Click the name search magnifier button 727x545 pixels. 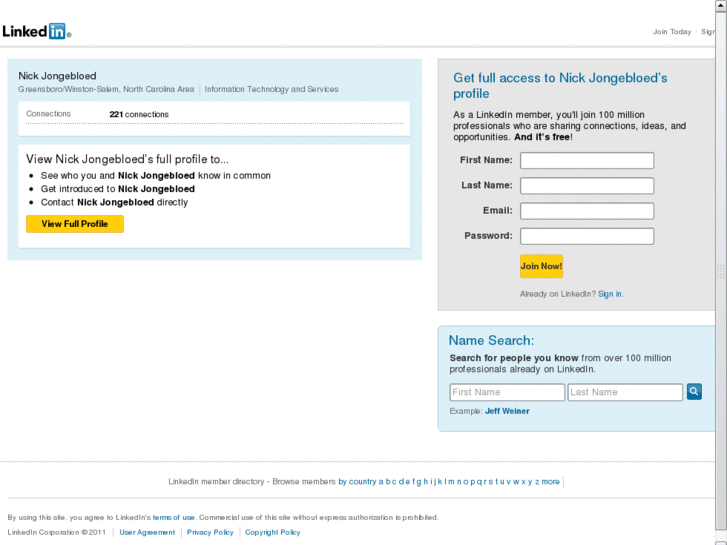pyautogui.click(x=694, y=391)
